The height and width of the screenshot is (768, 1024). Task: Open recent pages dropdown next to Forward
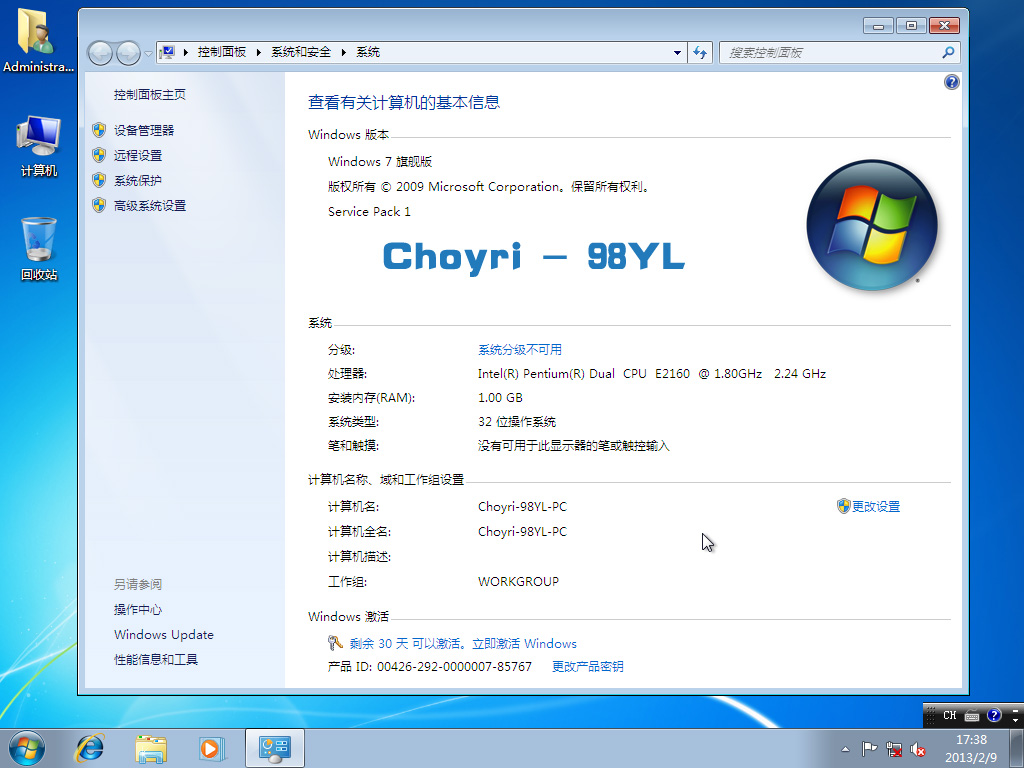148,53
